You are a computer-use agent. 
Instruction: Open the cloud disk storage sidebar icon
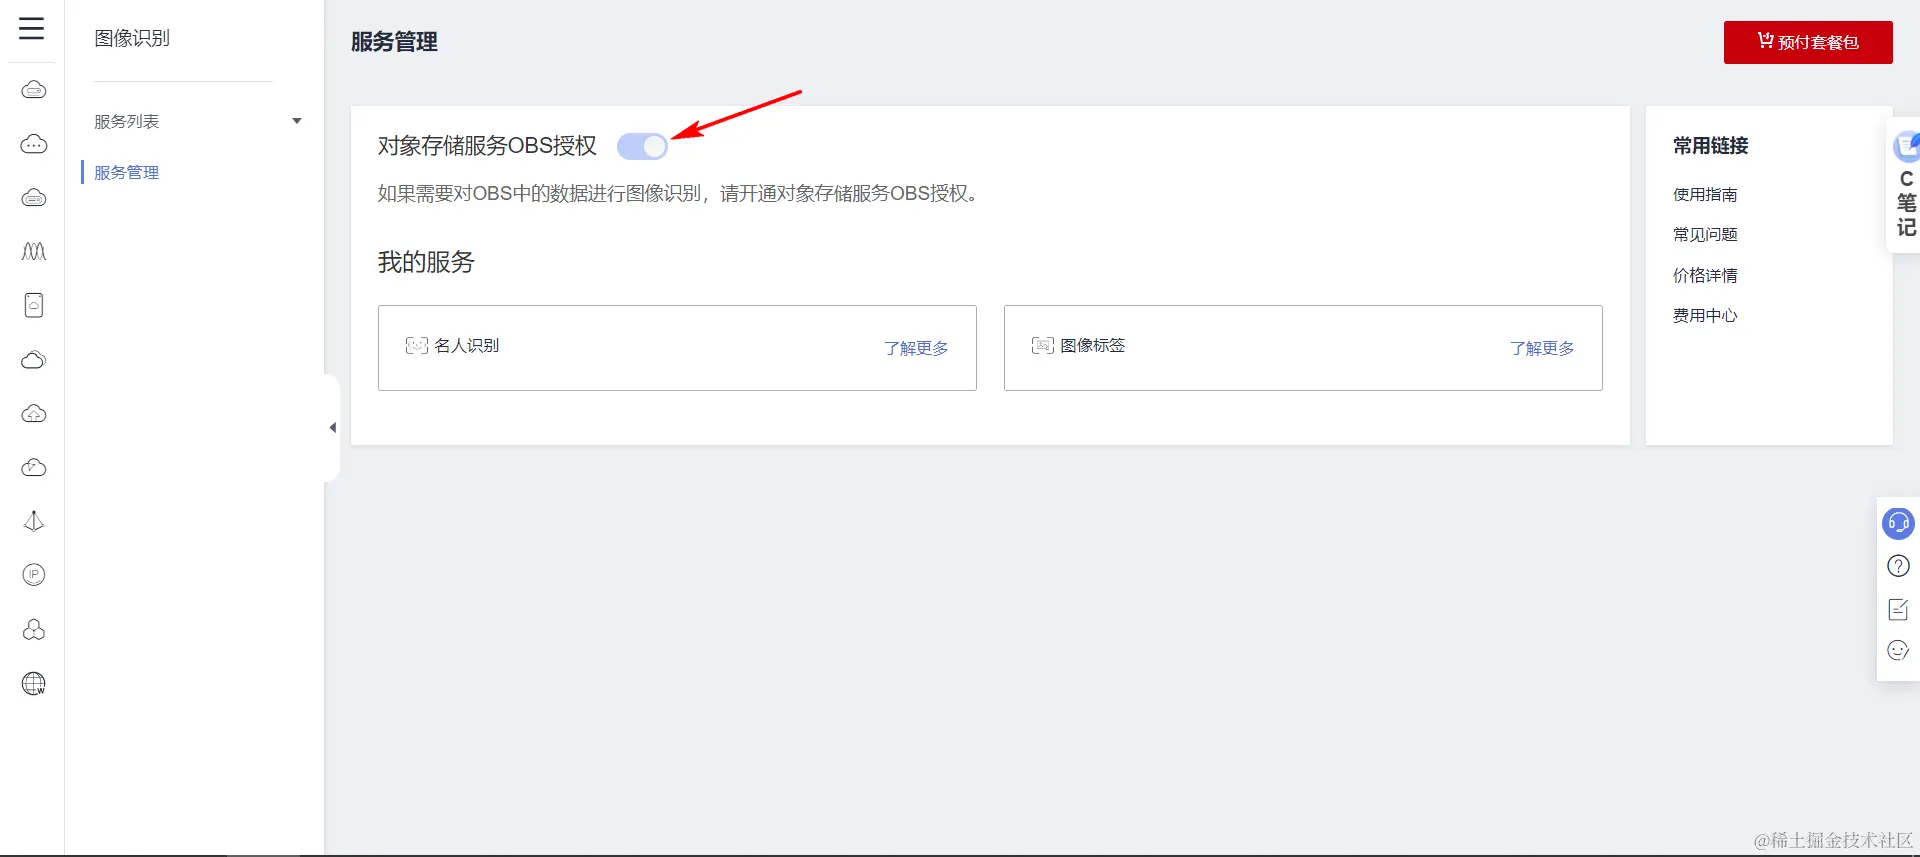(34, 197)
